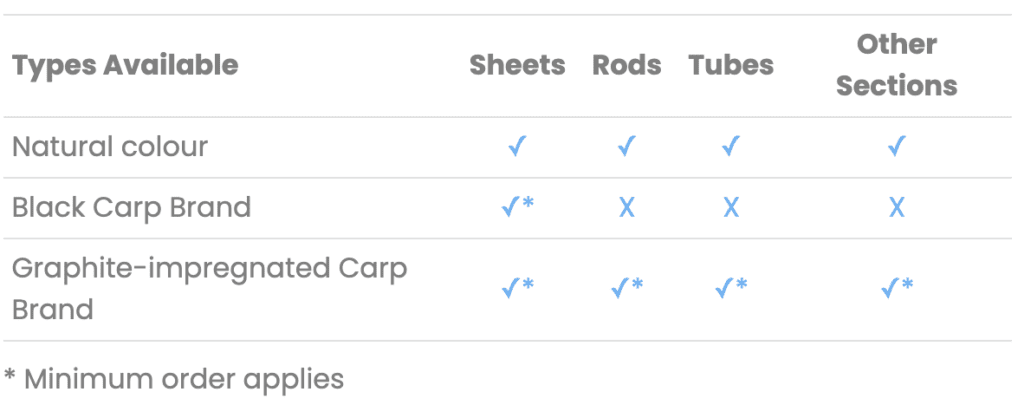Click Black Carp Brand Other Sections X mark

[897, 208]
